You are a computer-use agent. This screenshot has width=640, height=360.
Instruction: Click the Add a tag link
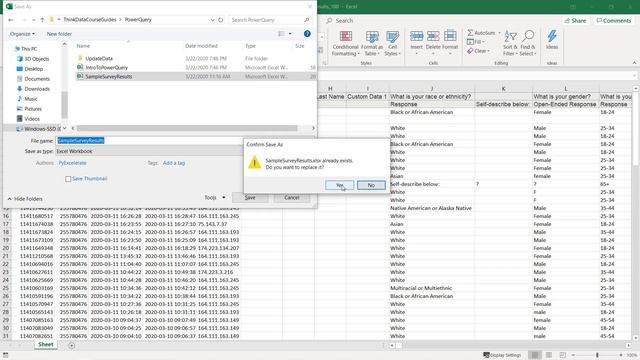tap(174, 163)
